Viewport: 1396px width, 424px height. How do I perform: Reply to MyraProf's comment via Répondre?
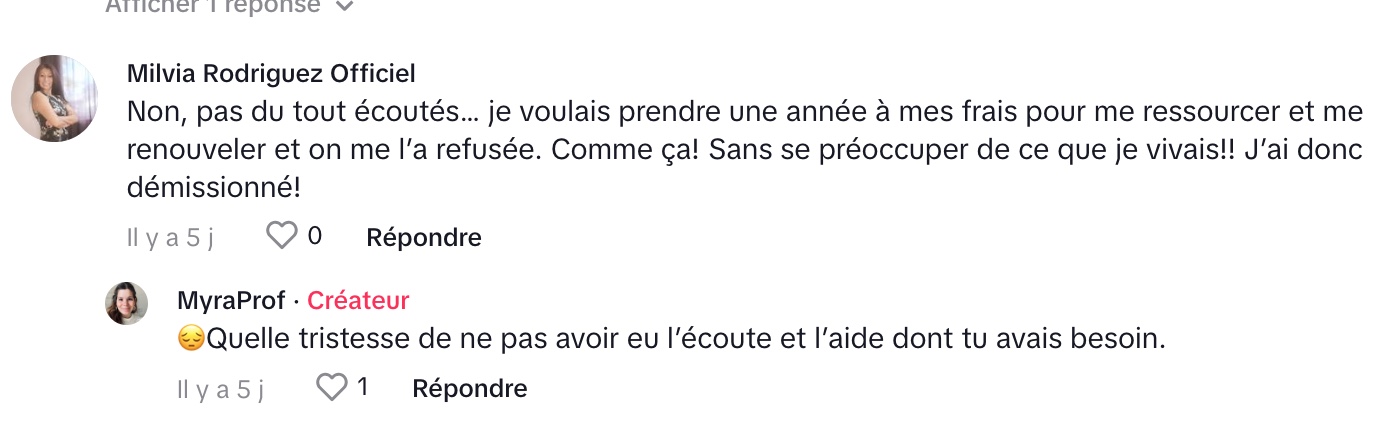coord(470,388)
